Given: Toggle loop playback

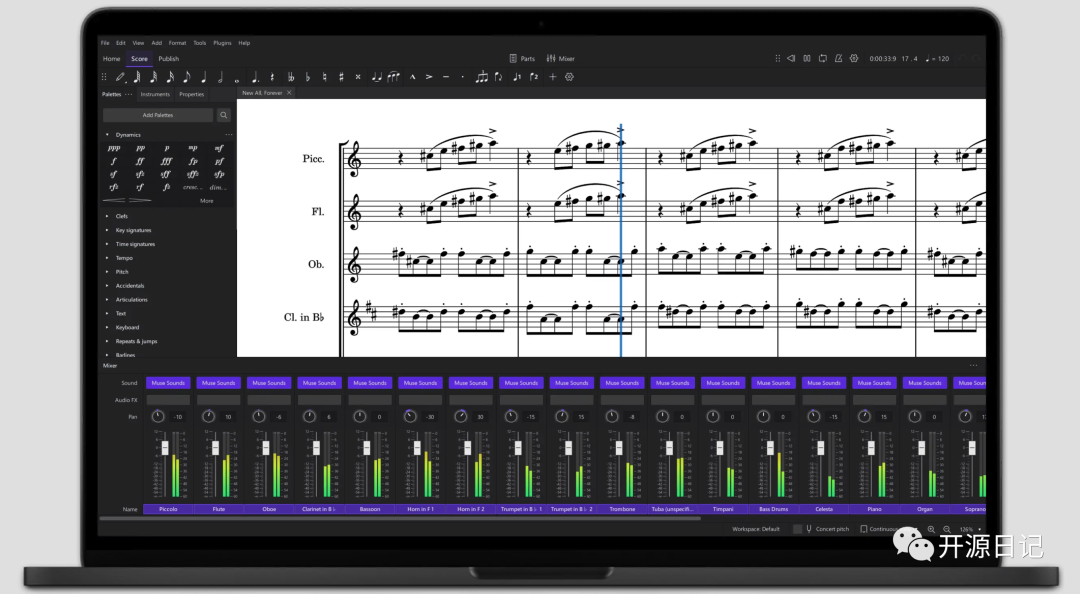Looking at the screenshot, I should 822,59.
